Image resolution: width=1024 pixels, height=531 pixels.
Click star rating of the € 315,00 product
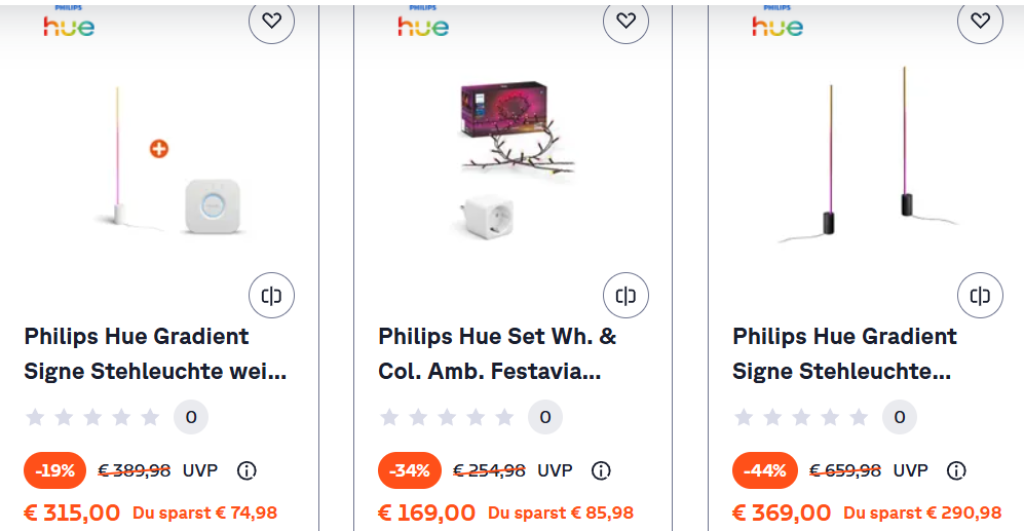click(93, 417)
